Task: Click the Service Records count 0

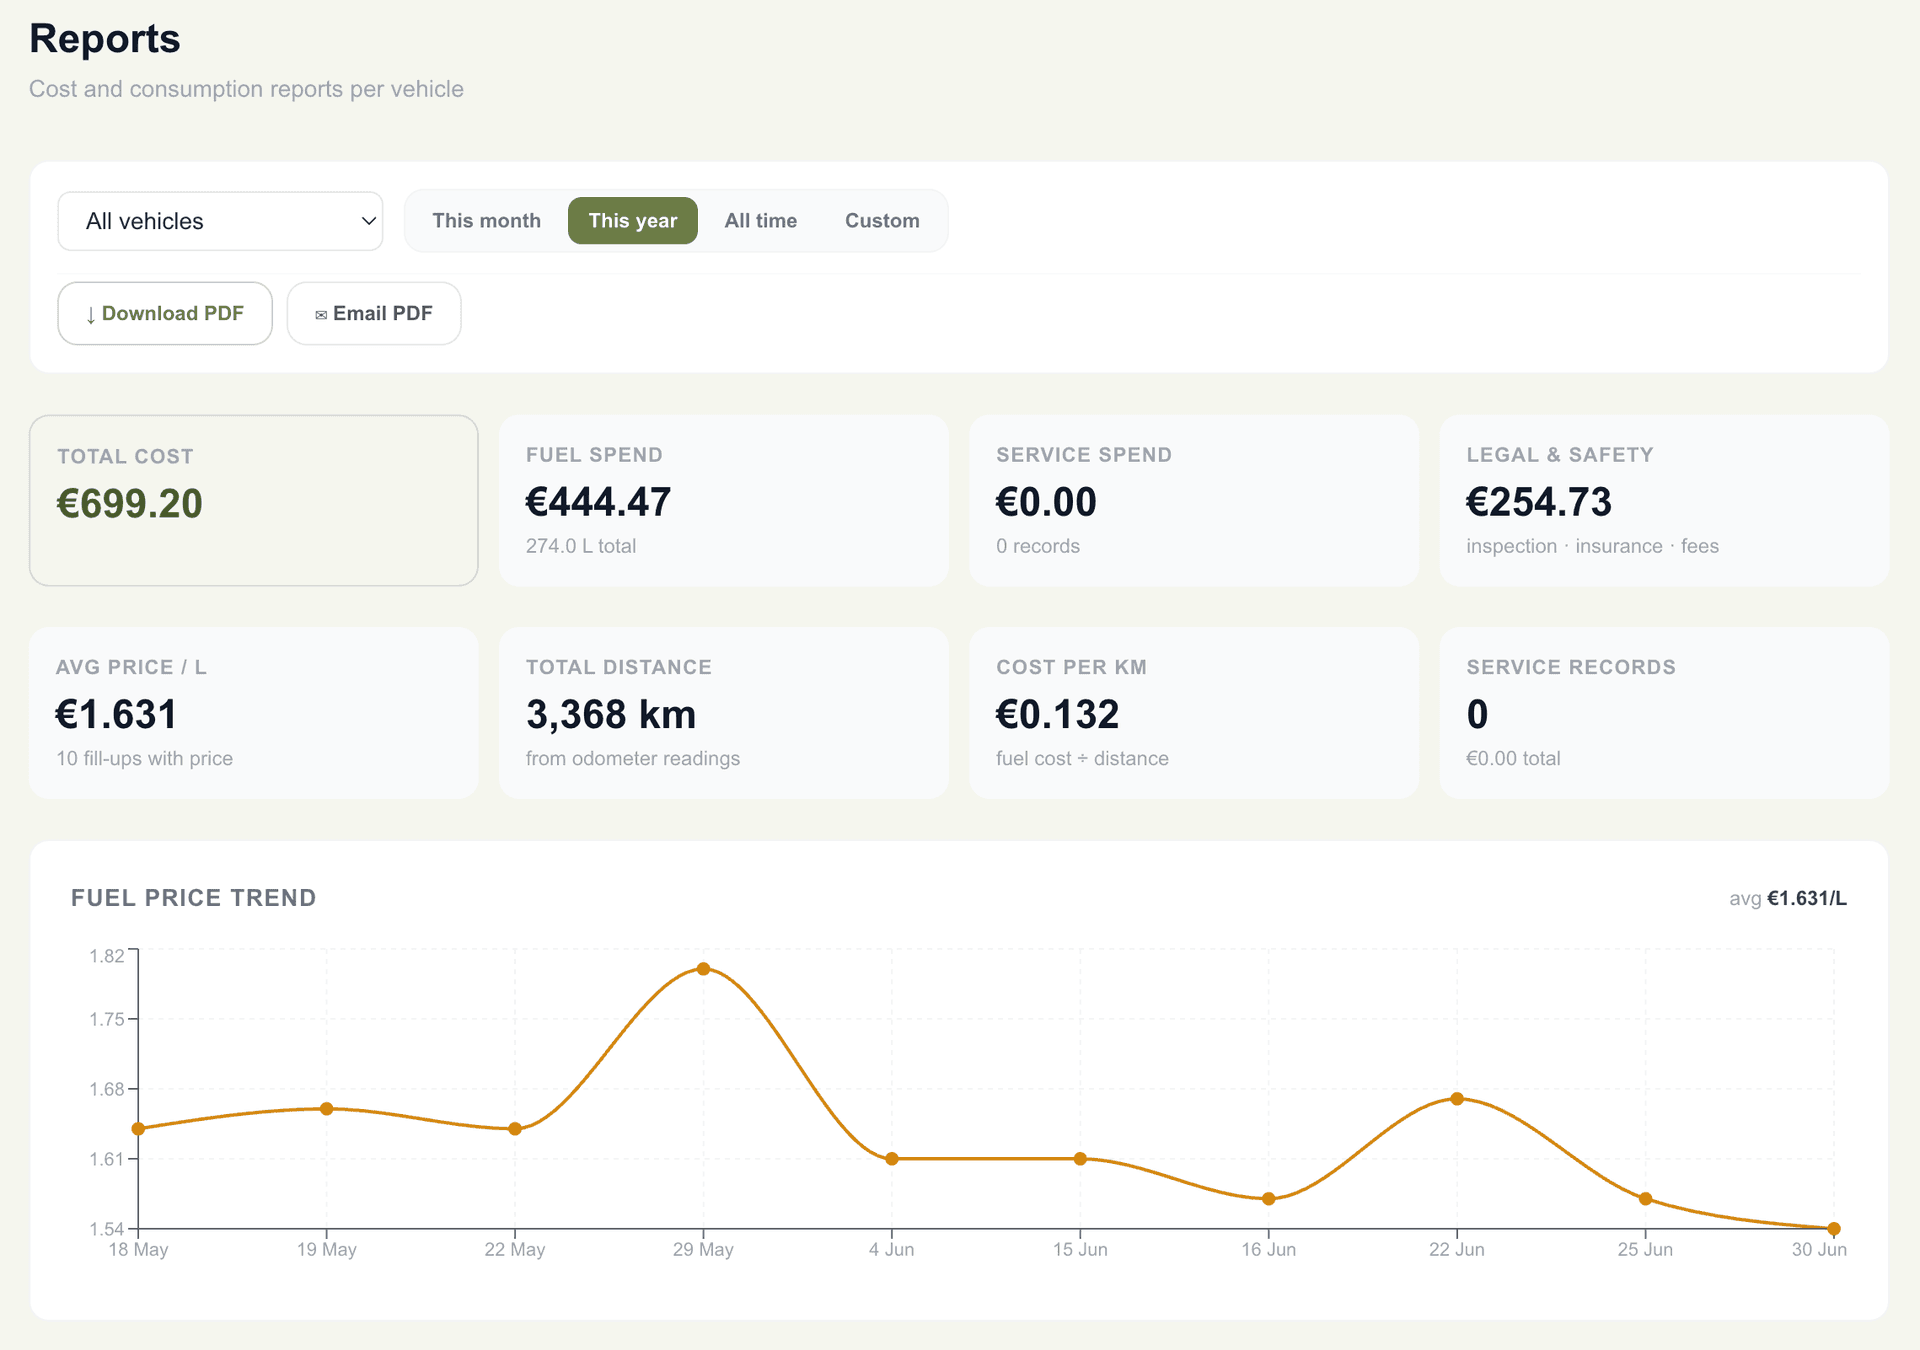Action: click(1477, 714)
